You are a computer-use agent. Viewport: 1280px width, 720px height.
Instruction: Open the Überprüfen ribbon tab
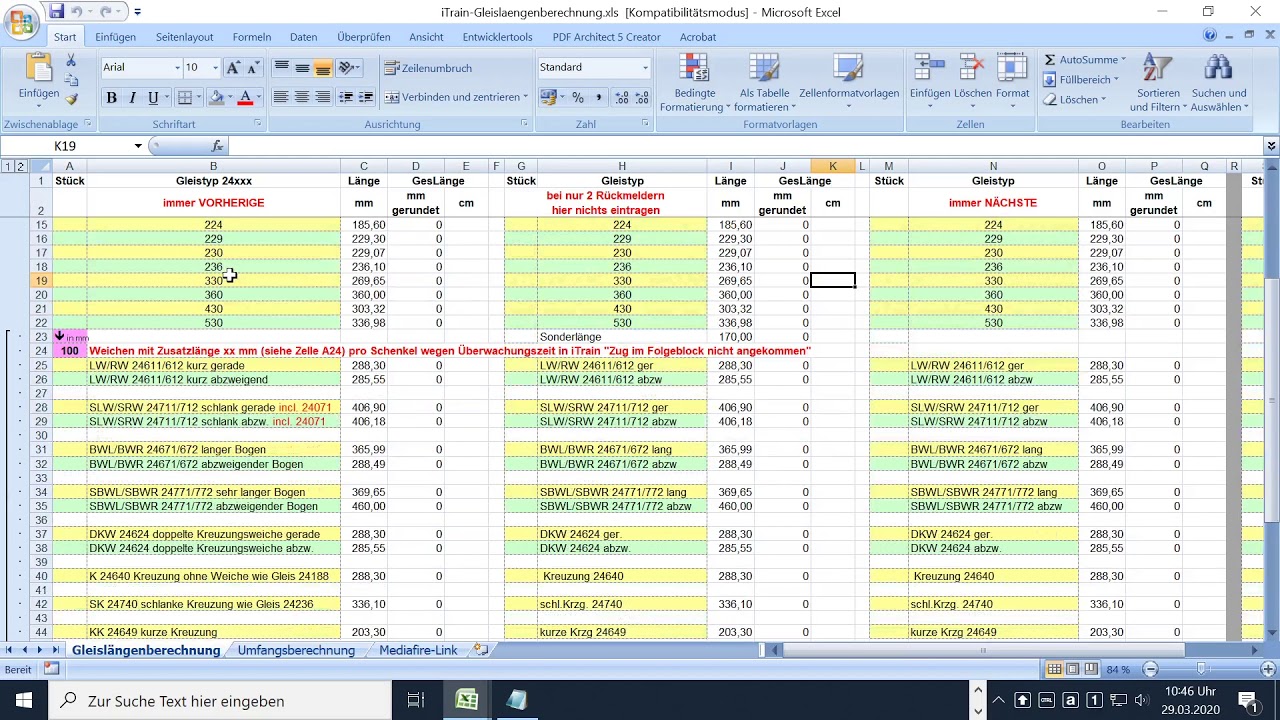pos(364,37)
